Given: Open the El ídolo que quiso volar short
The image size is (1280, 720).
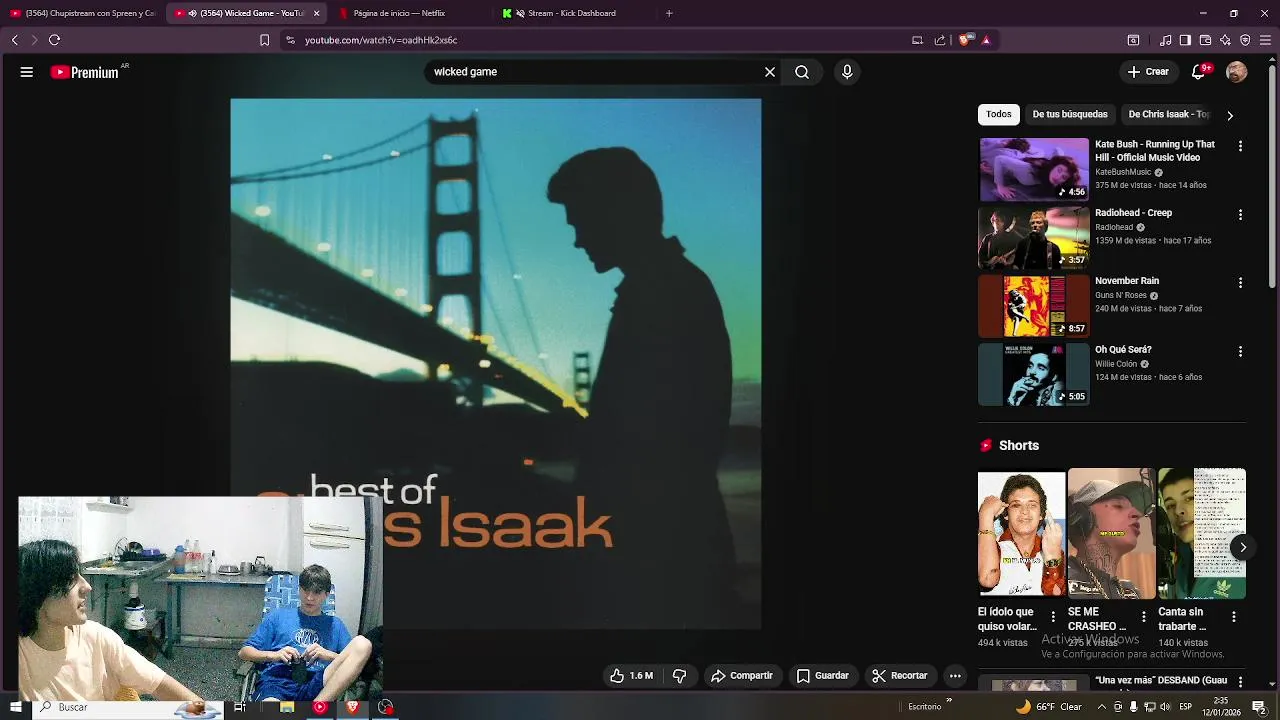Looking at the screenshot, I should (x=1021, y=534).
